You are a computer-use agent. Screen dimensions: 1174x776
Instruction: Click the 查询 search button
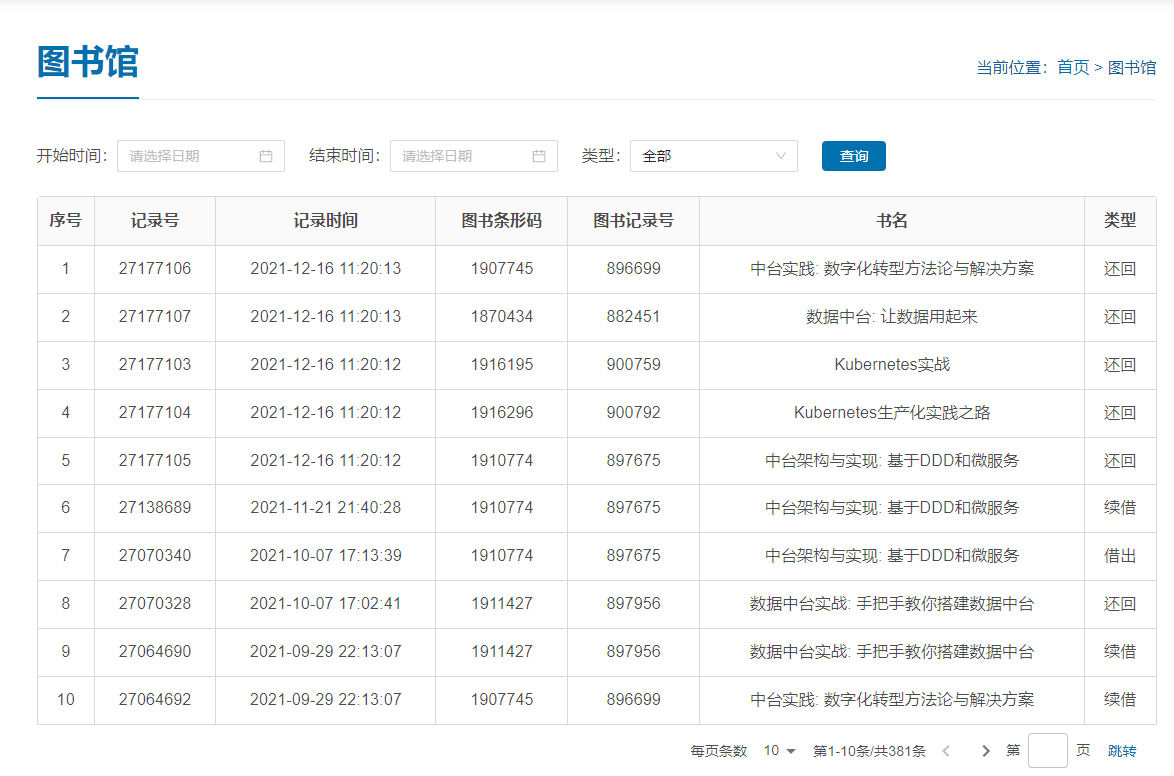click(x=853, y=156)
